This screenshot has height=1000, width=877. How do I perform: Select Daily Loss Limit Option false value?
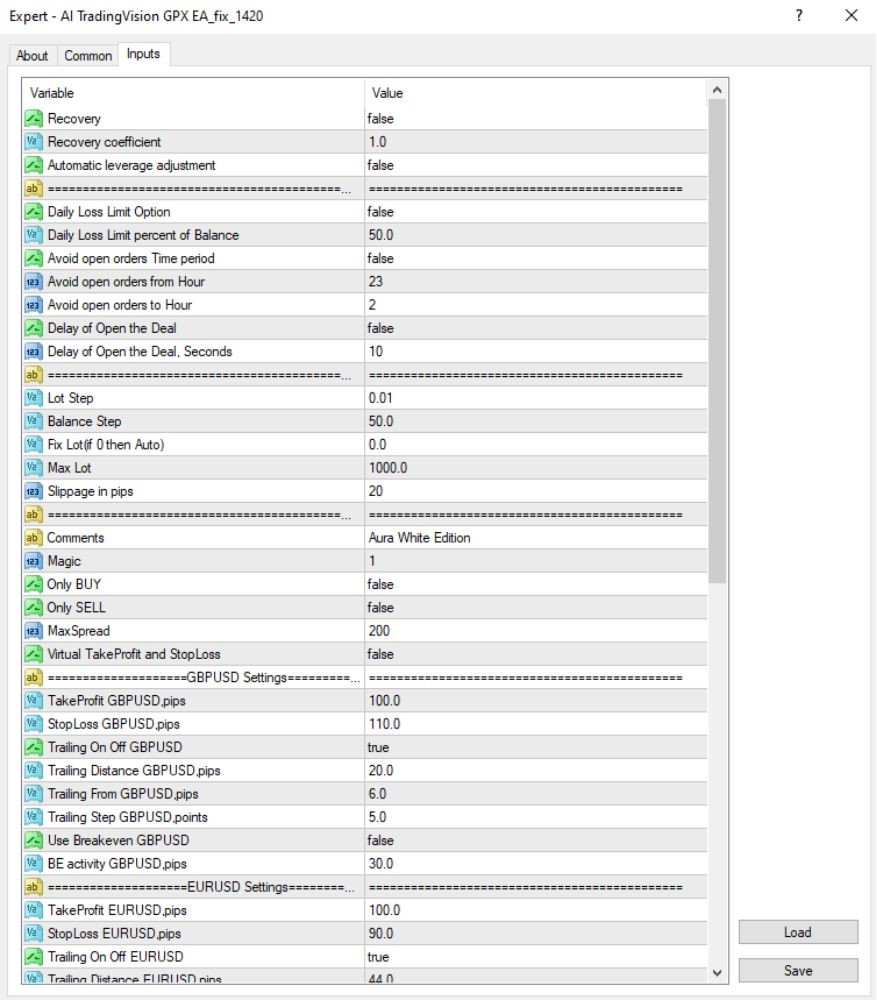[536, 212]
